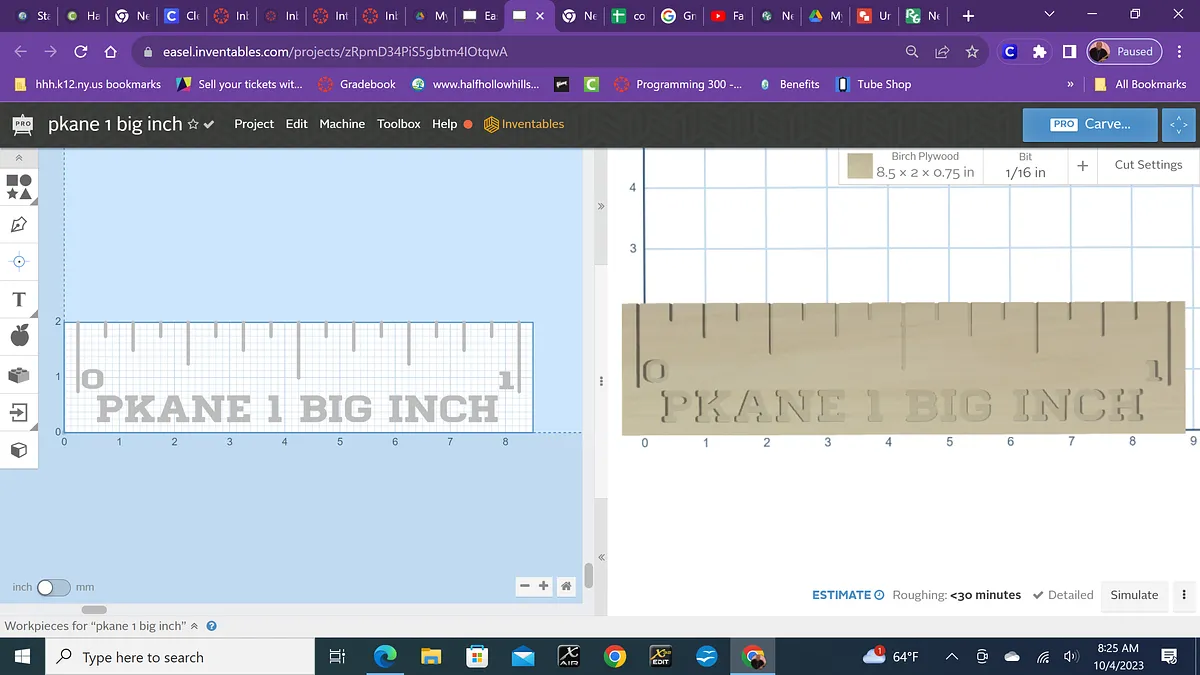Screen dimensions: 1200x675
Task: Expand the workpieces panel chevron
Action: click(x=194, y=627)
